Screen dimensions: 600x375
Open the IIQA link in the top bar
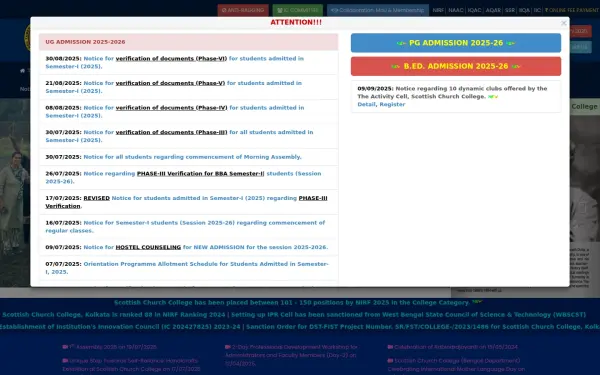pyautogui.click(x=524, y=10)
